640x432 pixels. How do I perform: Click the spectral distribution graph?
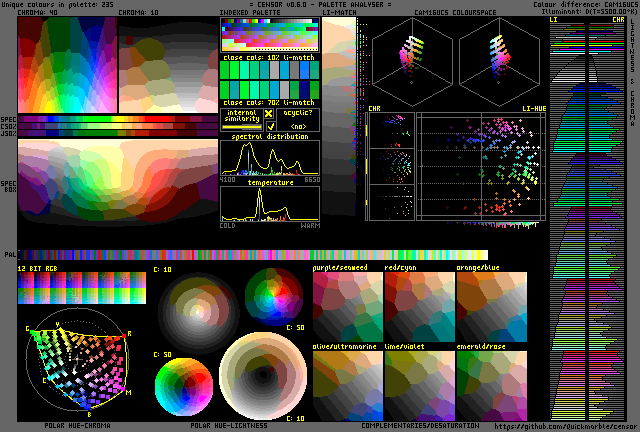[270, 158]
